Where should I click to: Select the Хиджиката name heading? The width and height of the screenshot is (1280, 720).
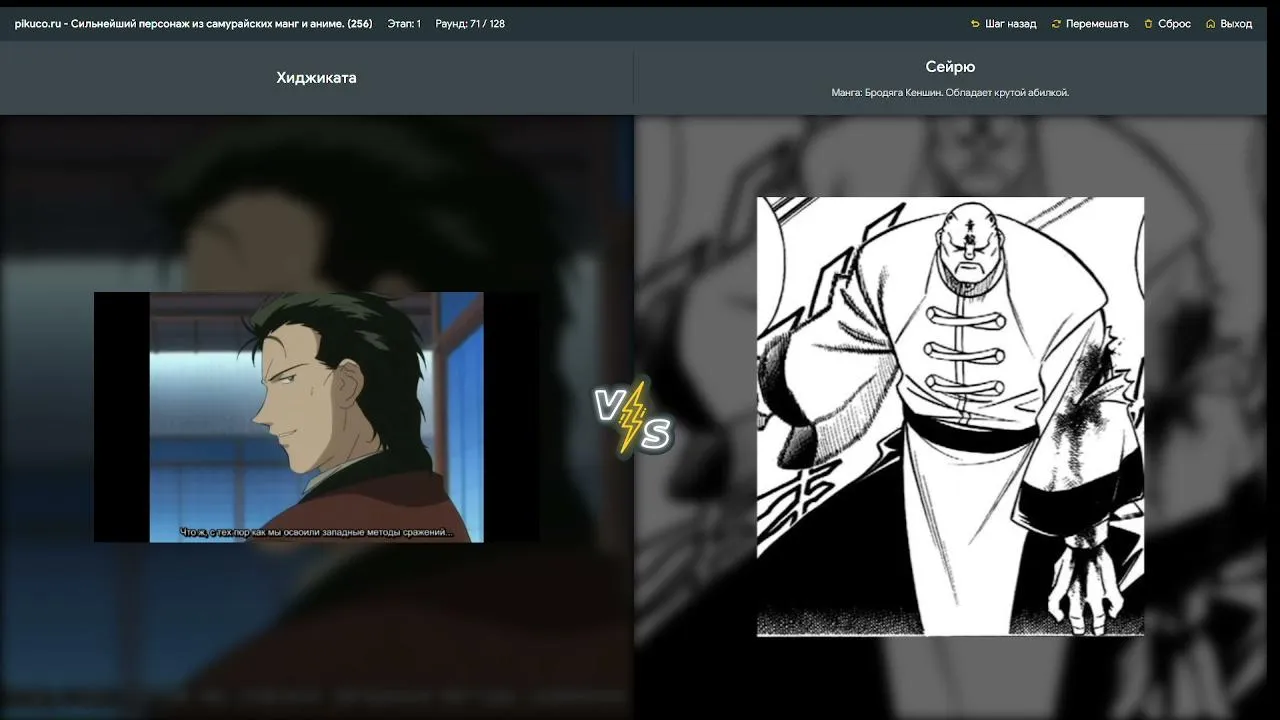coord(316,78)
